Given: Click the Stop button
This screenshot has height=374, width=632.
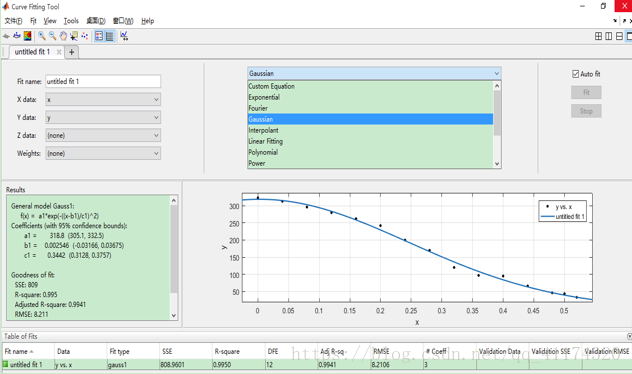Looking at the screenshot, I should point(586,111).
